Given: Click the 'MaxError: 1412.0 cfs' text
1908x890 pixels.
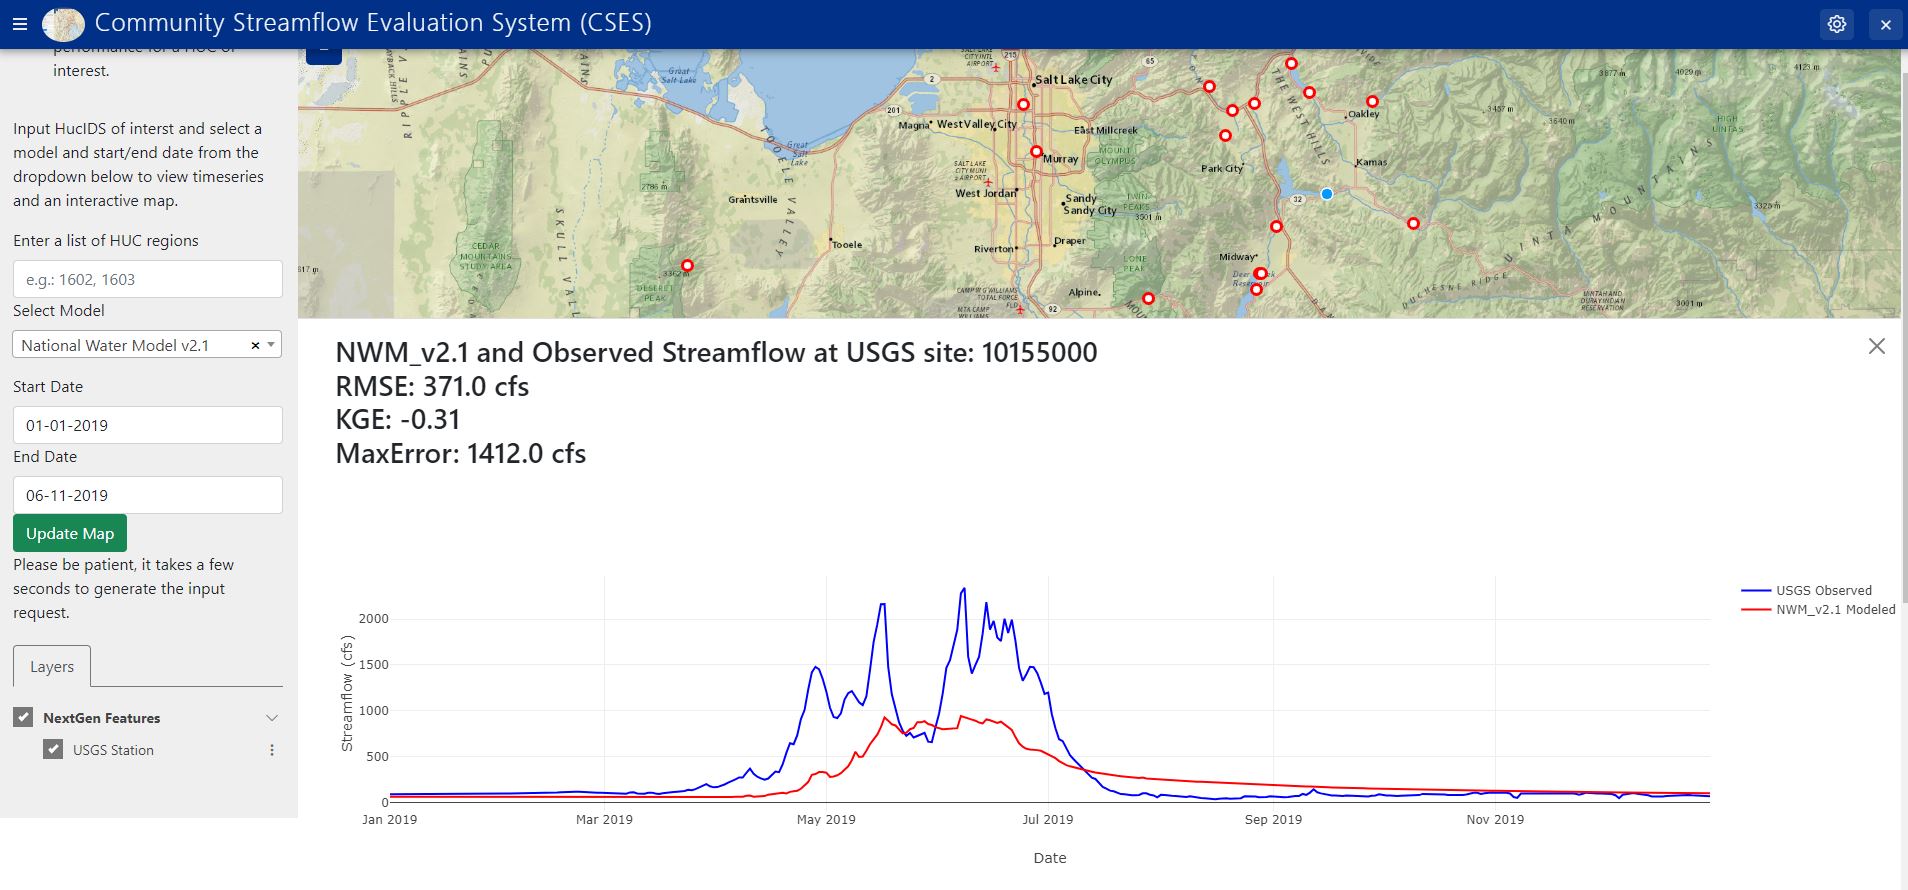Looking at the screenshot, I should [461, 454].
